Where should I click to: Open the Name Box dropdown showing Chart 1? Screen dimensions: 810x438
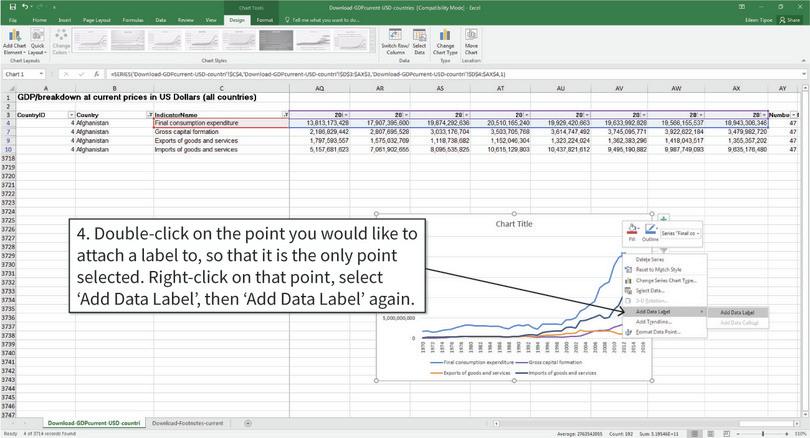41,74
